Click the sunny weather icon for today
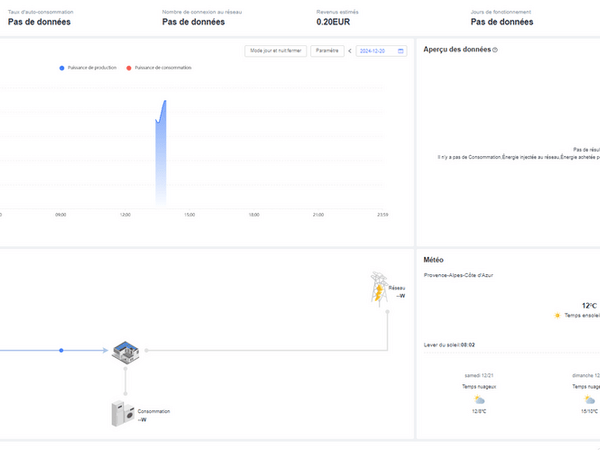Screen dimensions: 600x450 [x=557, y=315]
